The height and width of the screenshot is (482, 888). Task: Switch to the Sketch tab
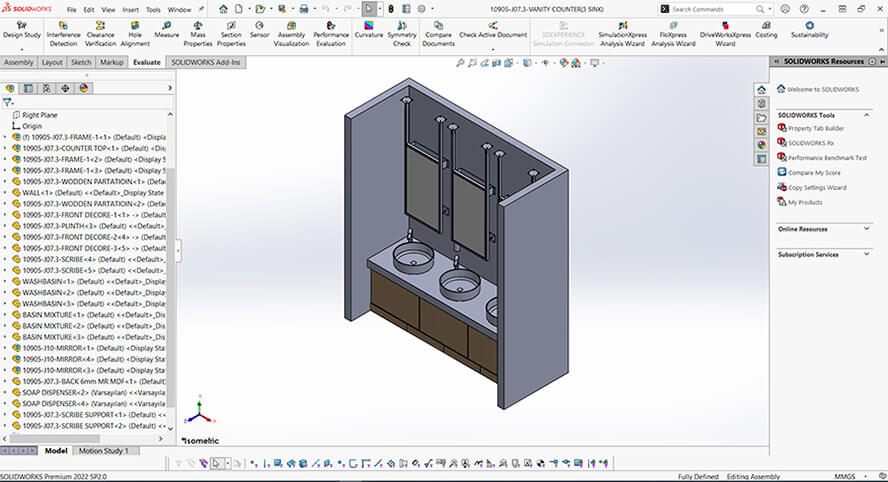81,62
